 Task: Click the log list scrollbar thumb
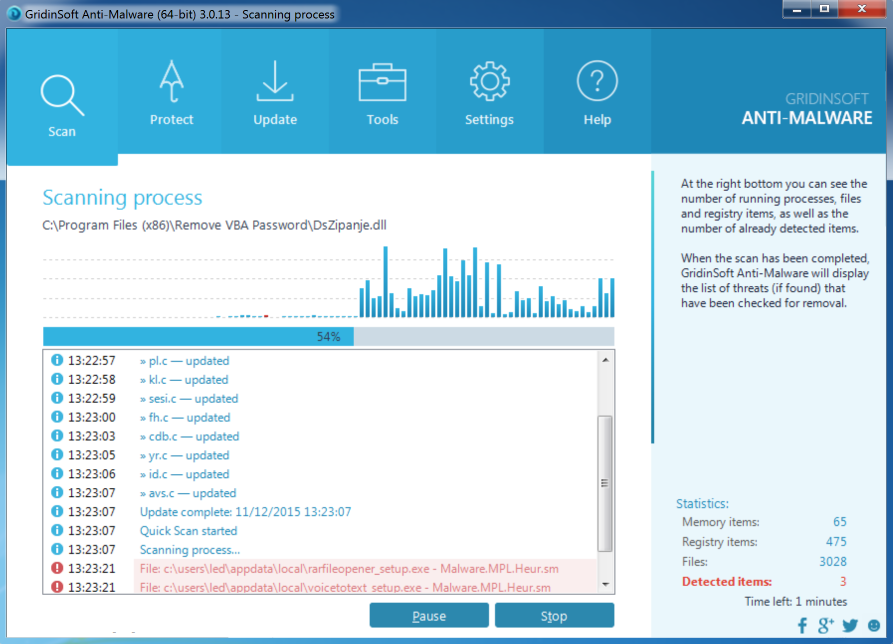605,483
